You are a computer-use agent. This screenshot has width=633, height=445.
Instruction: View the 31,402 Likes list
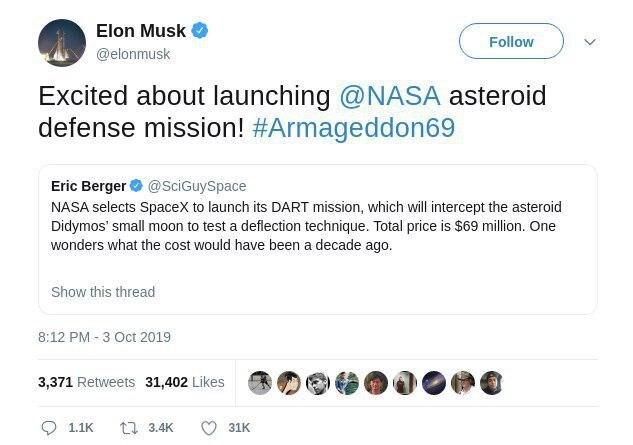(x=184, y=382)
